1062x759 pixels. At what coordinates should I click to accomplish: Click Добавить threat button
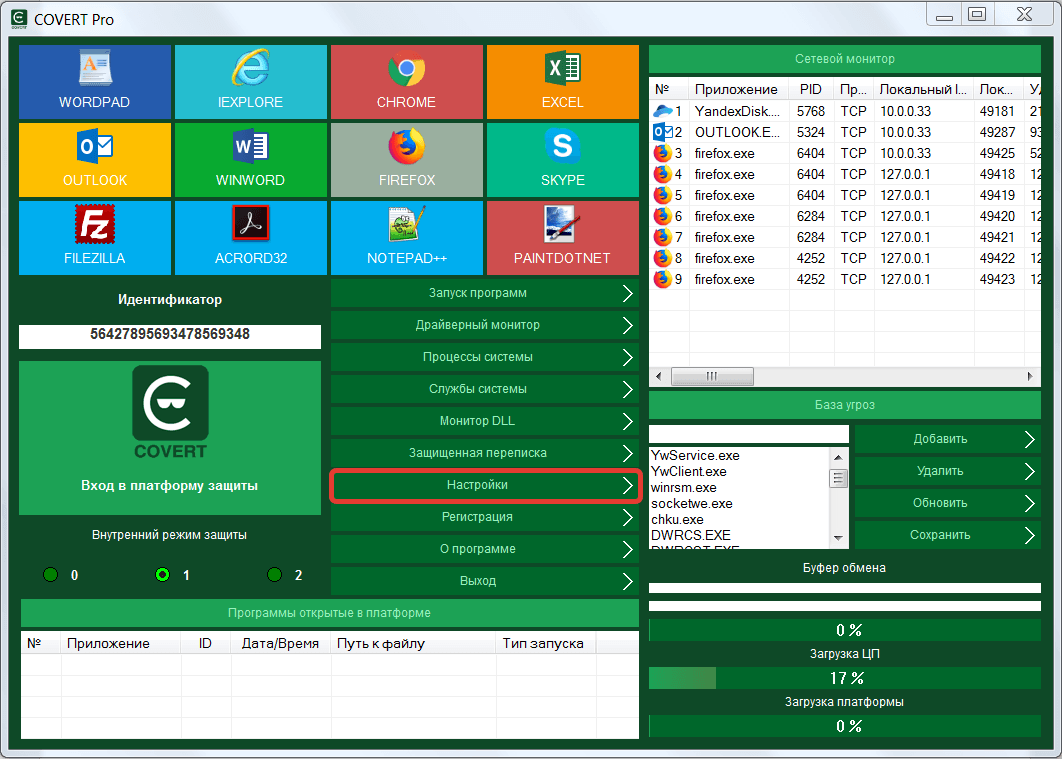pyautogui.click(x=948, y=439)
